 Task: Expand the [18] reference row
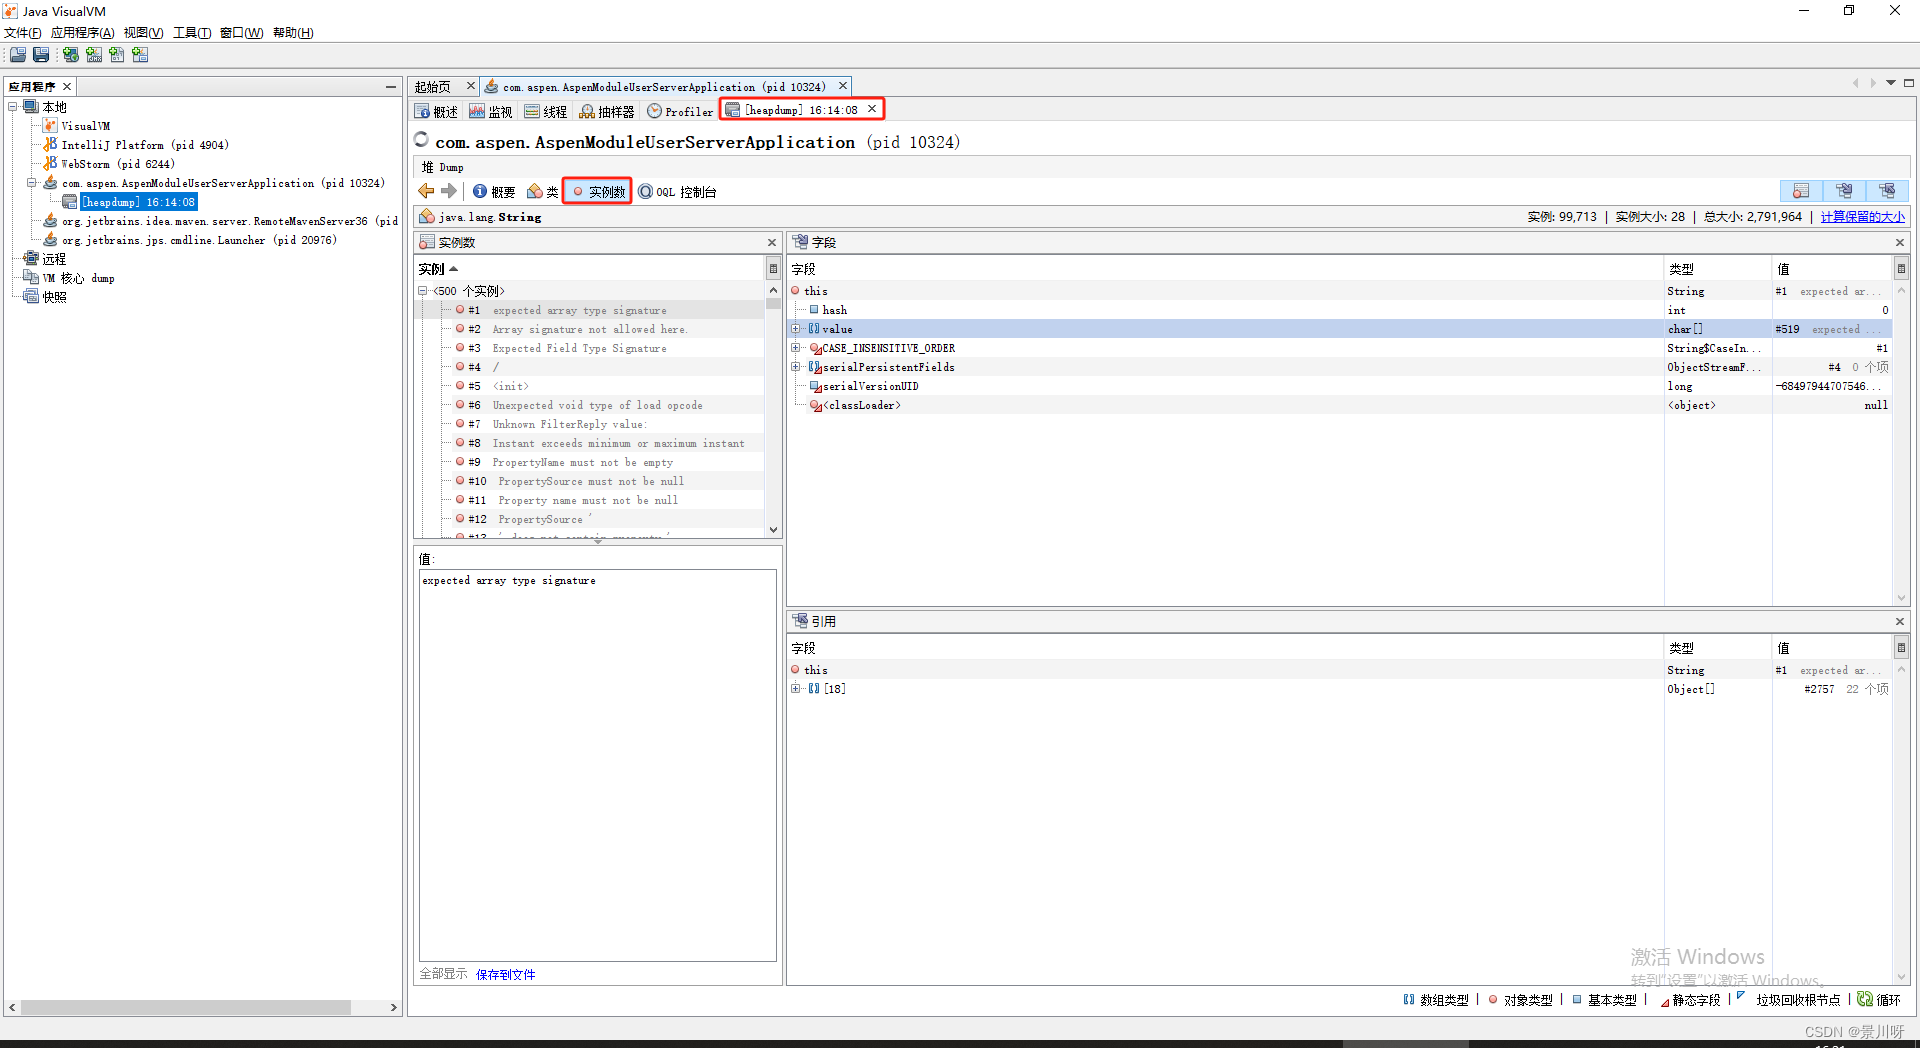tap(796, 688)
